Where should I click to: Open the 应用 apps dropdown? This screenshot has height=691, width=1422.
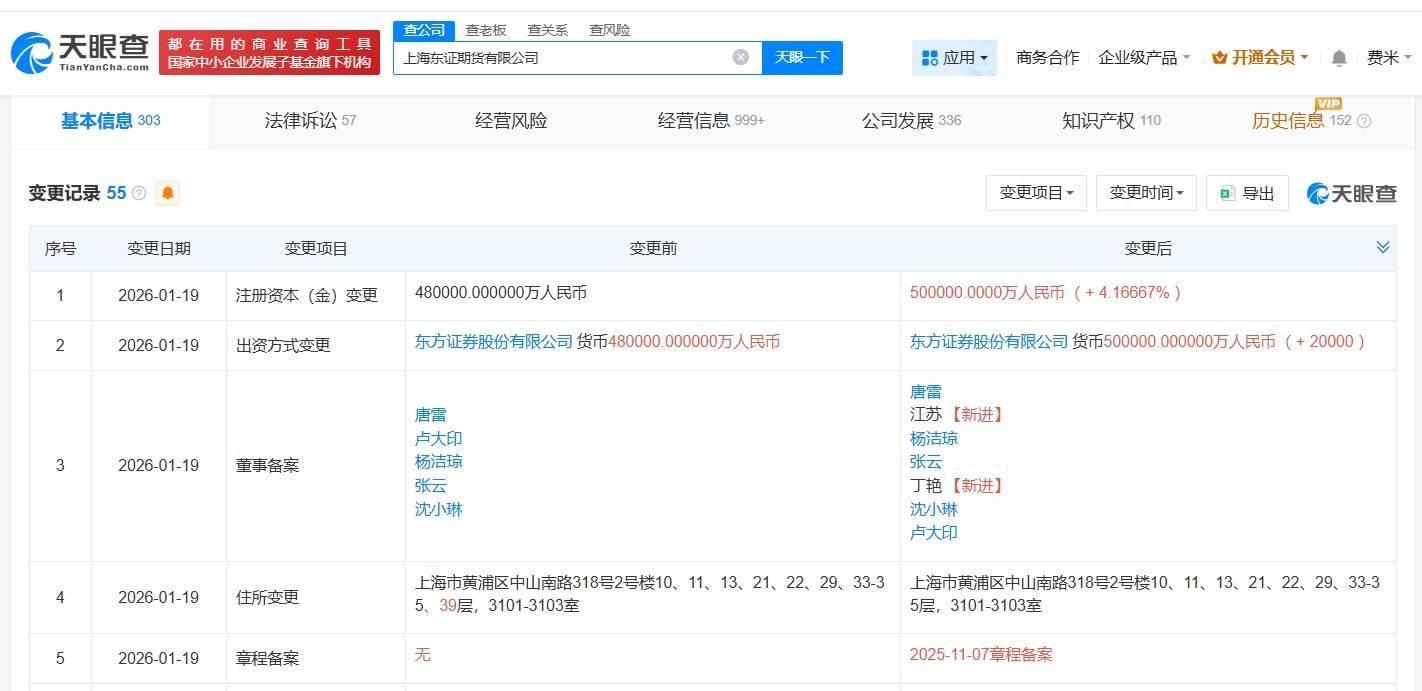tap(954, 58)
